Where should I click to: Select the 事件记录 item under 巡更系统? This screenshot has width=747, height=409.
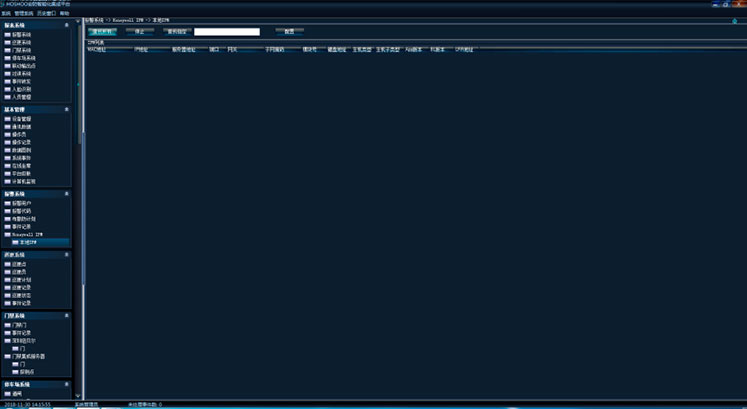[22, 303]
